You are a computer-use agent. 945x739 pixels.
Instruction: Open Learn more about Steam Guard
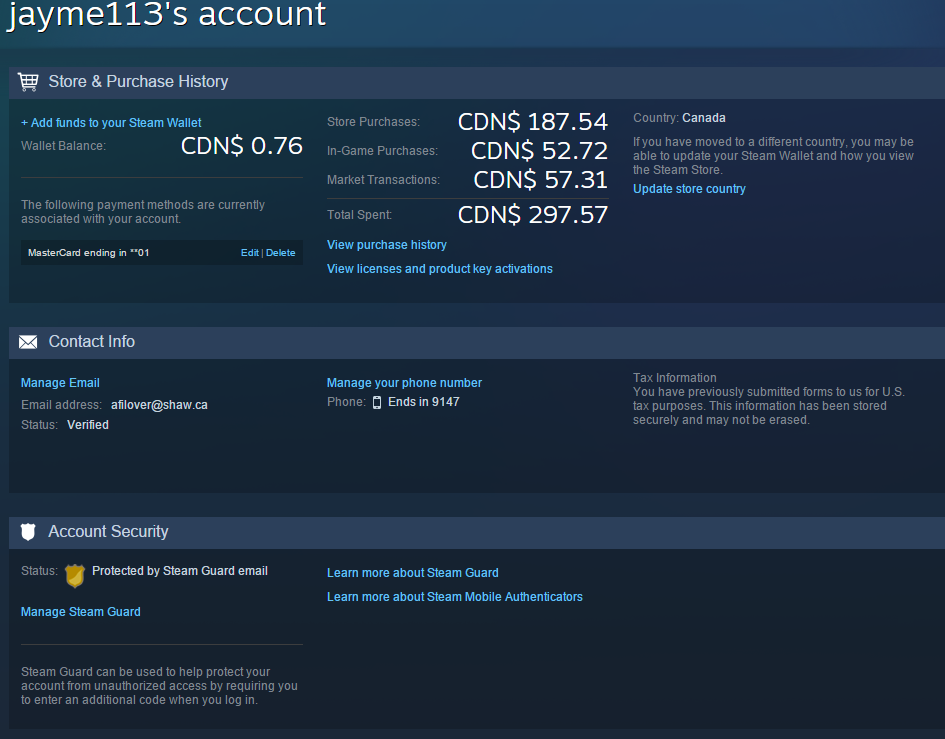tap(413, 573)
